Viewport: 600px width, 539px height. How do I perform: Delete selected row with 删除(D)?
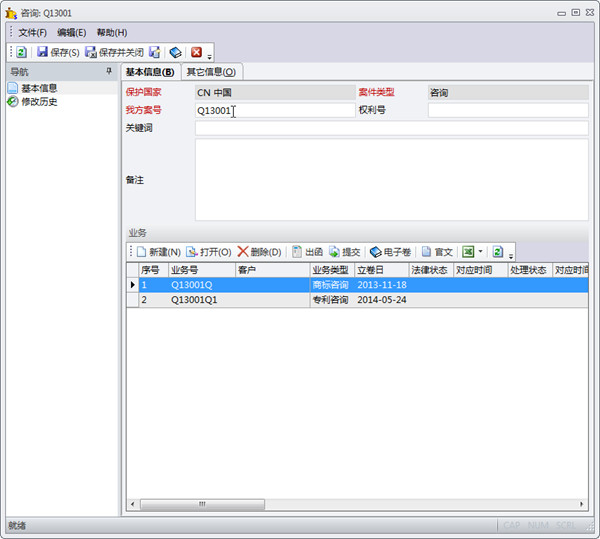click(259, 252)
